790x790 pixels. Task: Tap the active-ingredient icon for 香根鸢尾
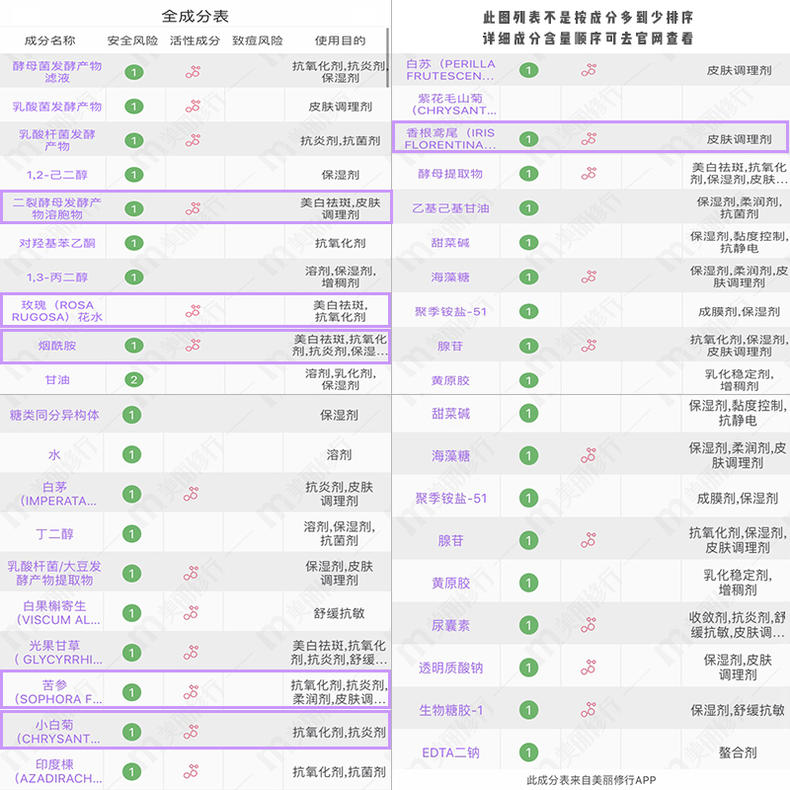588,139
